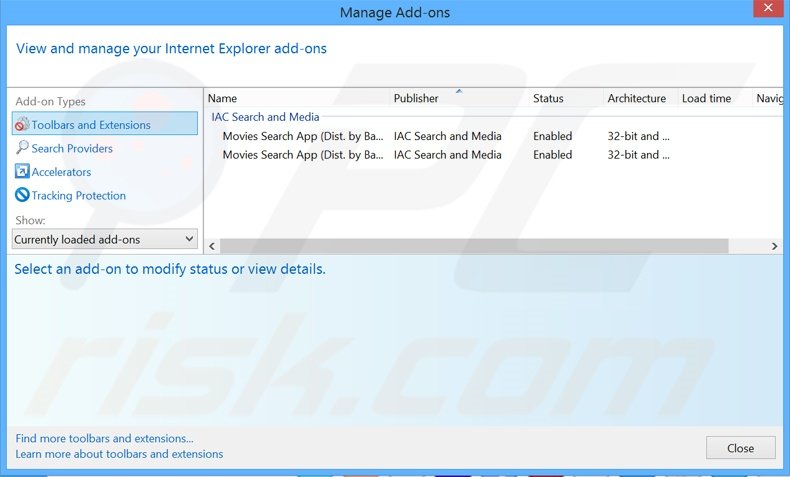This screenshot has height=477, width=790.
Task: Click the Architecture column header
Action: (636, 98)
